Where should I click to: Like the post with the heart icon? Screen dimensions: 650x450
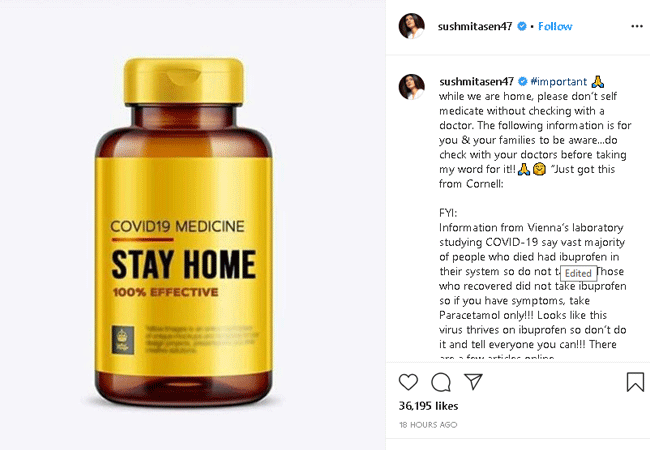(x=408, y=382)
